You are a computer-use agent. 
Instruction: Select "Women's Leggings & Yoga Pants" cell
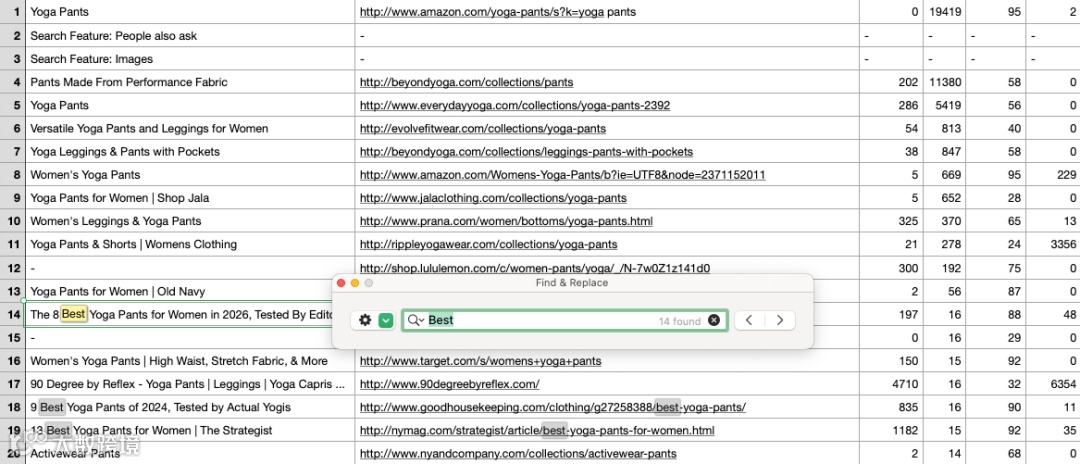click(190, 221)
